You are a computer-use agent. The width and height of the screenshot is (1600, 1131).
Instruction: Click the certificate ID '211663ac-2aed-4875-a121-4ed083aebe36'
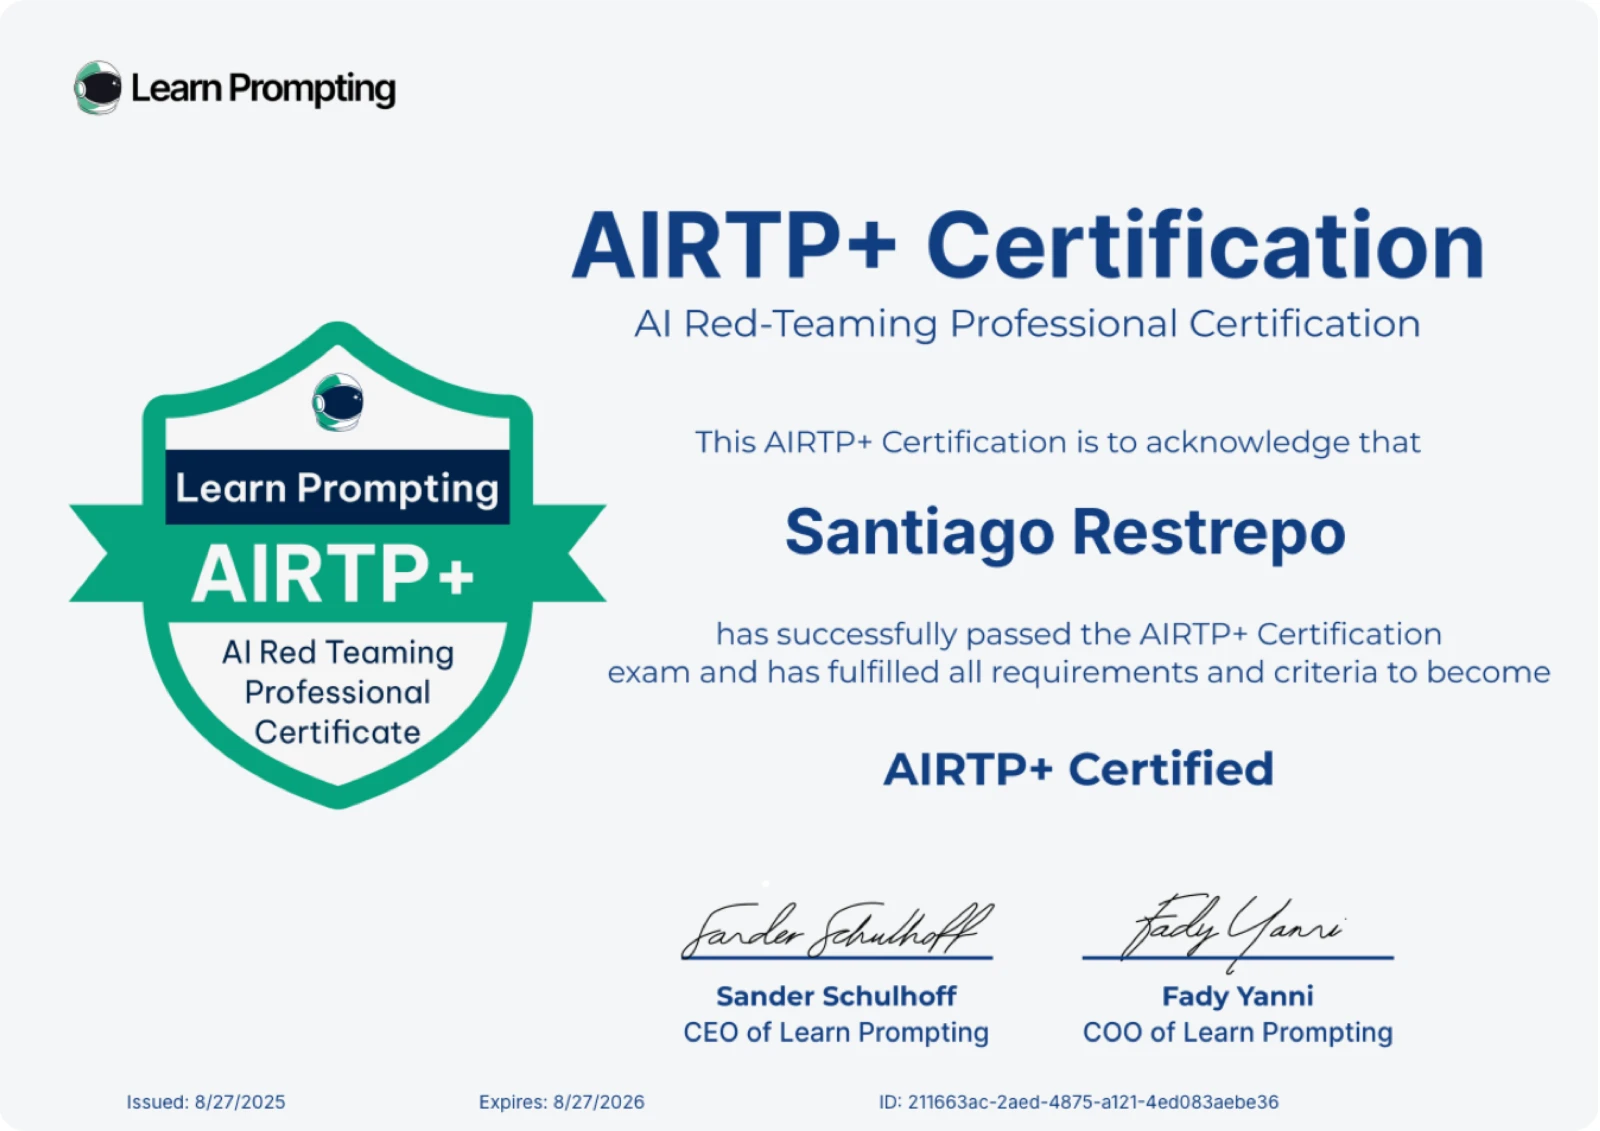[x=1093, y=1102]
